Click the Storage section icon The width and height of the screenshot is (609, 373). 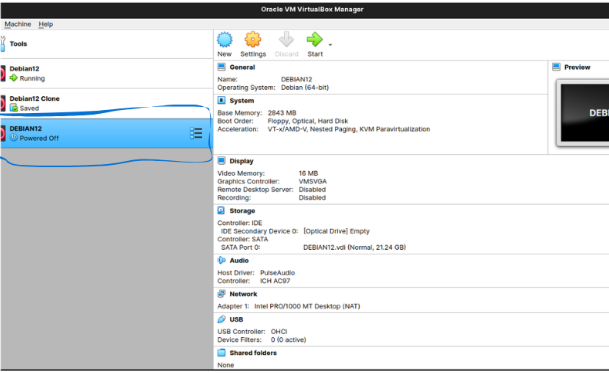pos(221,211)
